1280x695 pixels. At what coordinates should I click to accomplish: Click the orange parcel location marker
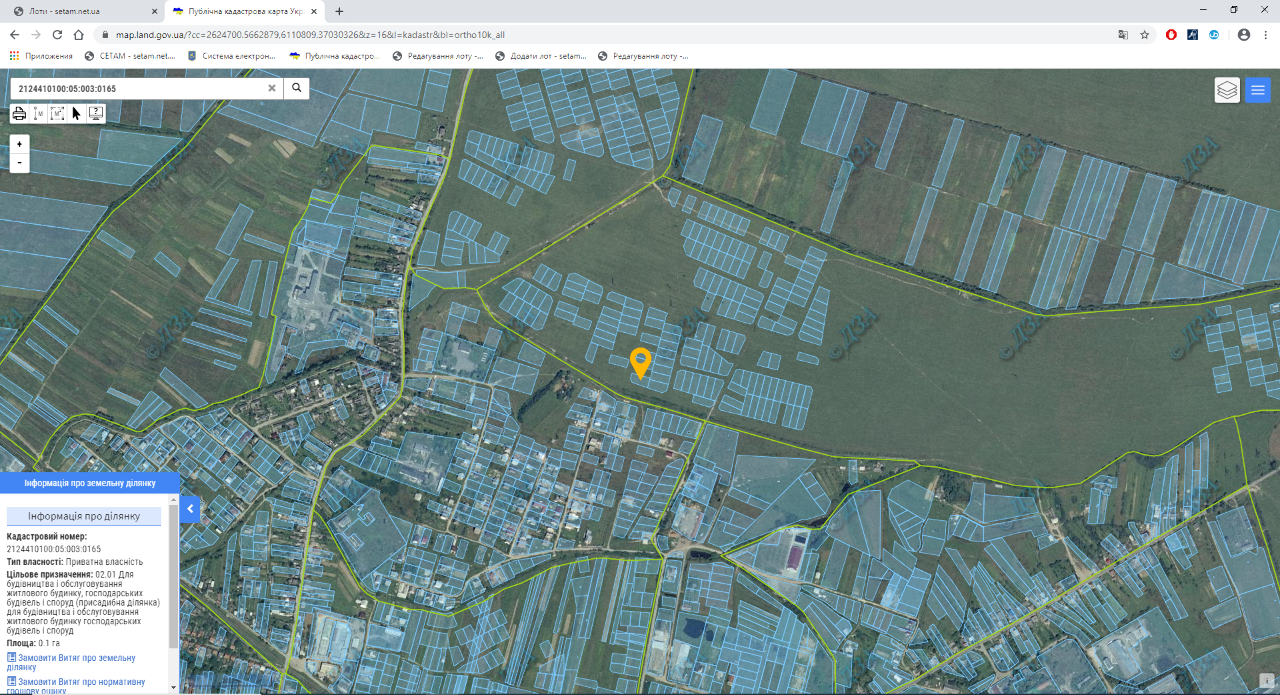click(x=640, y=363)
